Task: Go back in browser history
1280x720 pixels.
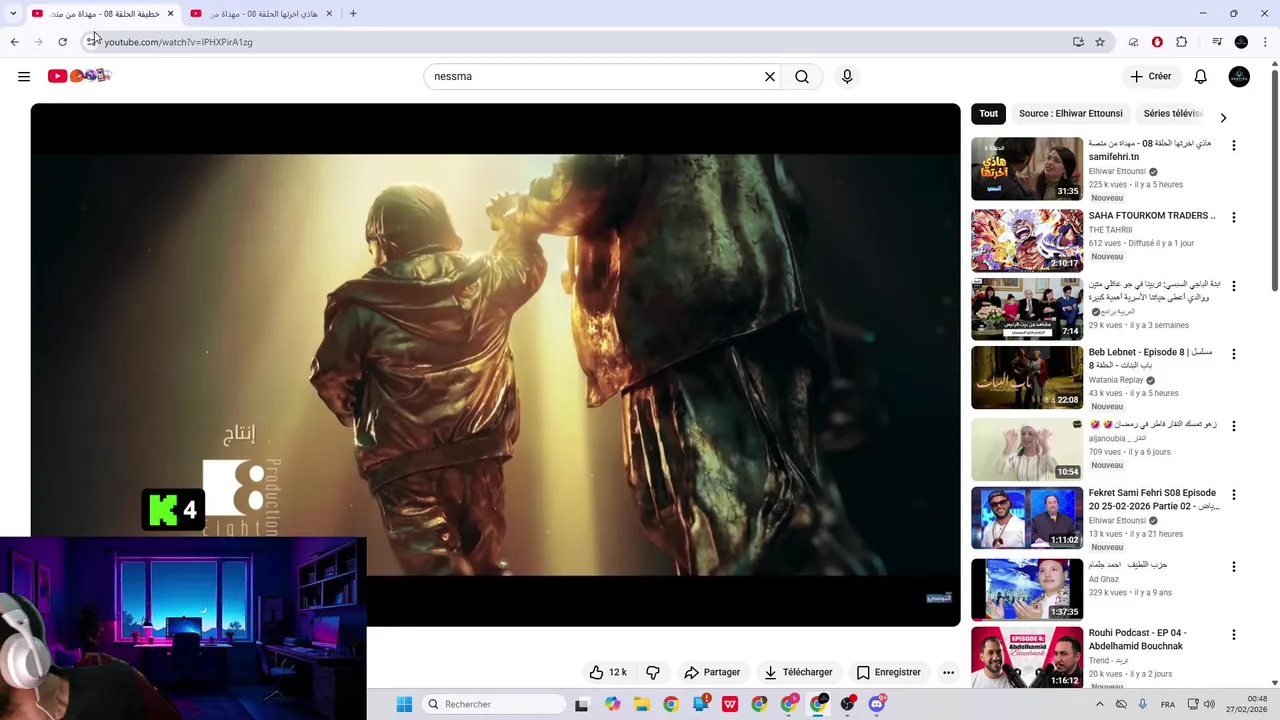Action: (x=14, y=42)
